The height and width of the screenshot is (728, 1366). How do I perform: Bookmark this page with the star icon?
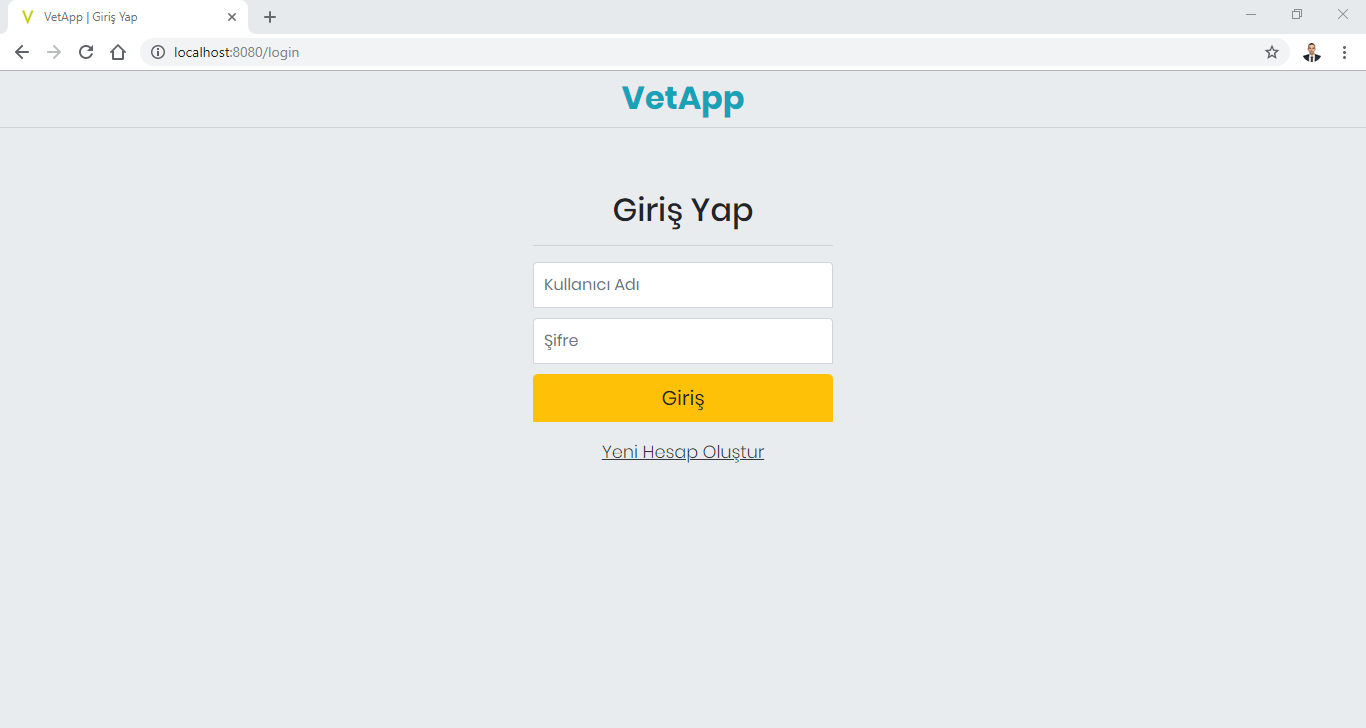1272,52
